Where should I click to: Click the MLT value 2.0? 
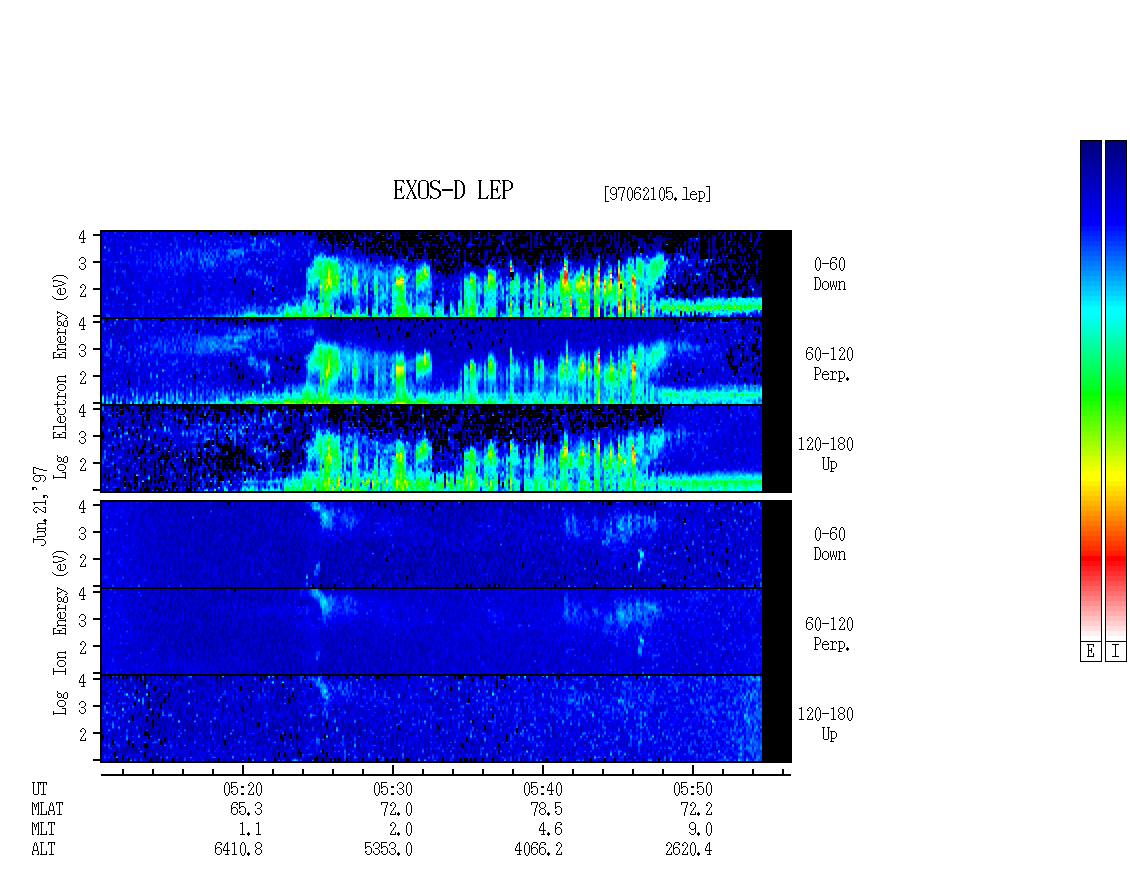click(400, 830)
